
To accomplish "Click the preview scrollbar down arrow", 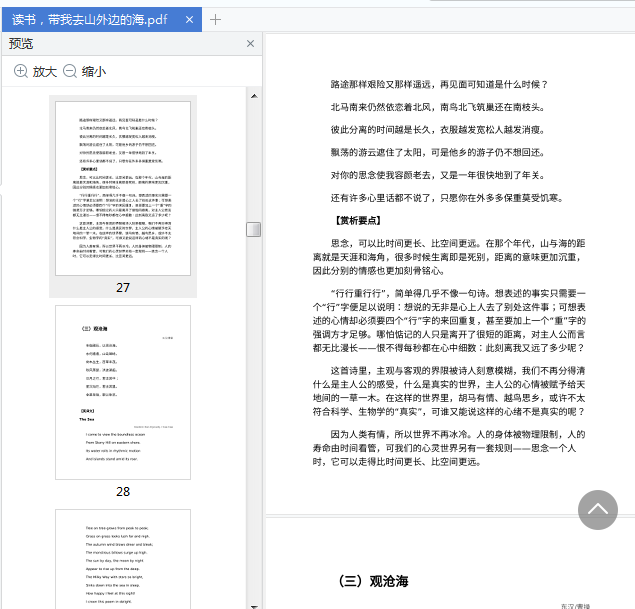I will coord(254,606).
